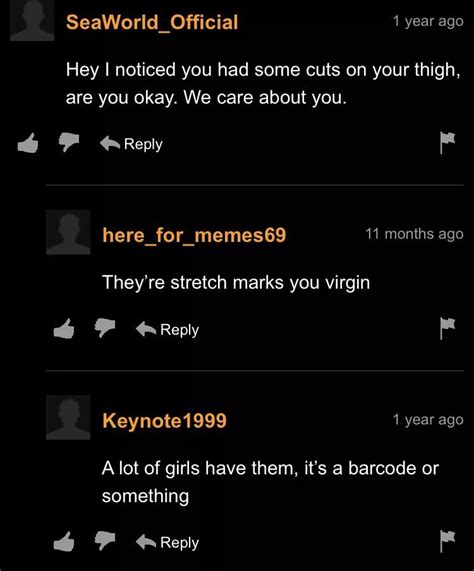This screenshot has height=571, width=474.
Task: Click Keynote1999 avatar thumbnail
Action: click(68, 418)
